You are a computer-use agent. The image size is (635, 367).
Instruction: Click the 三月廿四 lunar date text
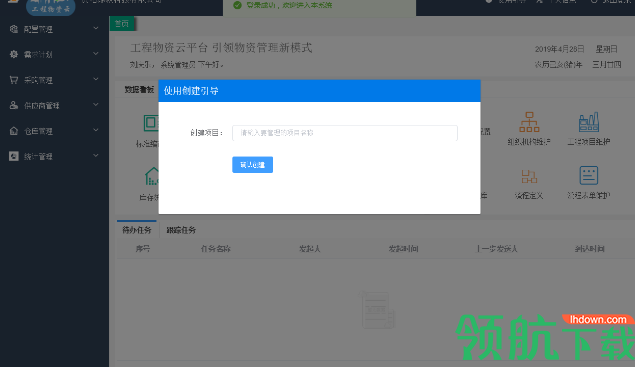coord(607,64)
